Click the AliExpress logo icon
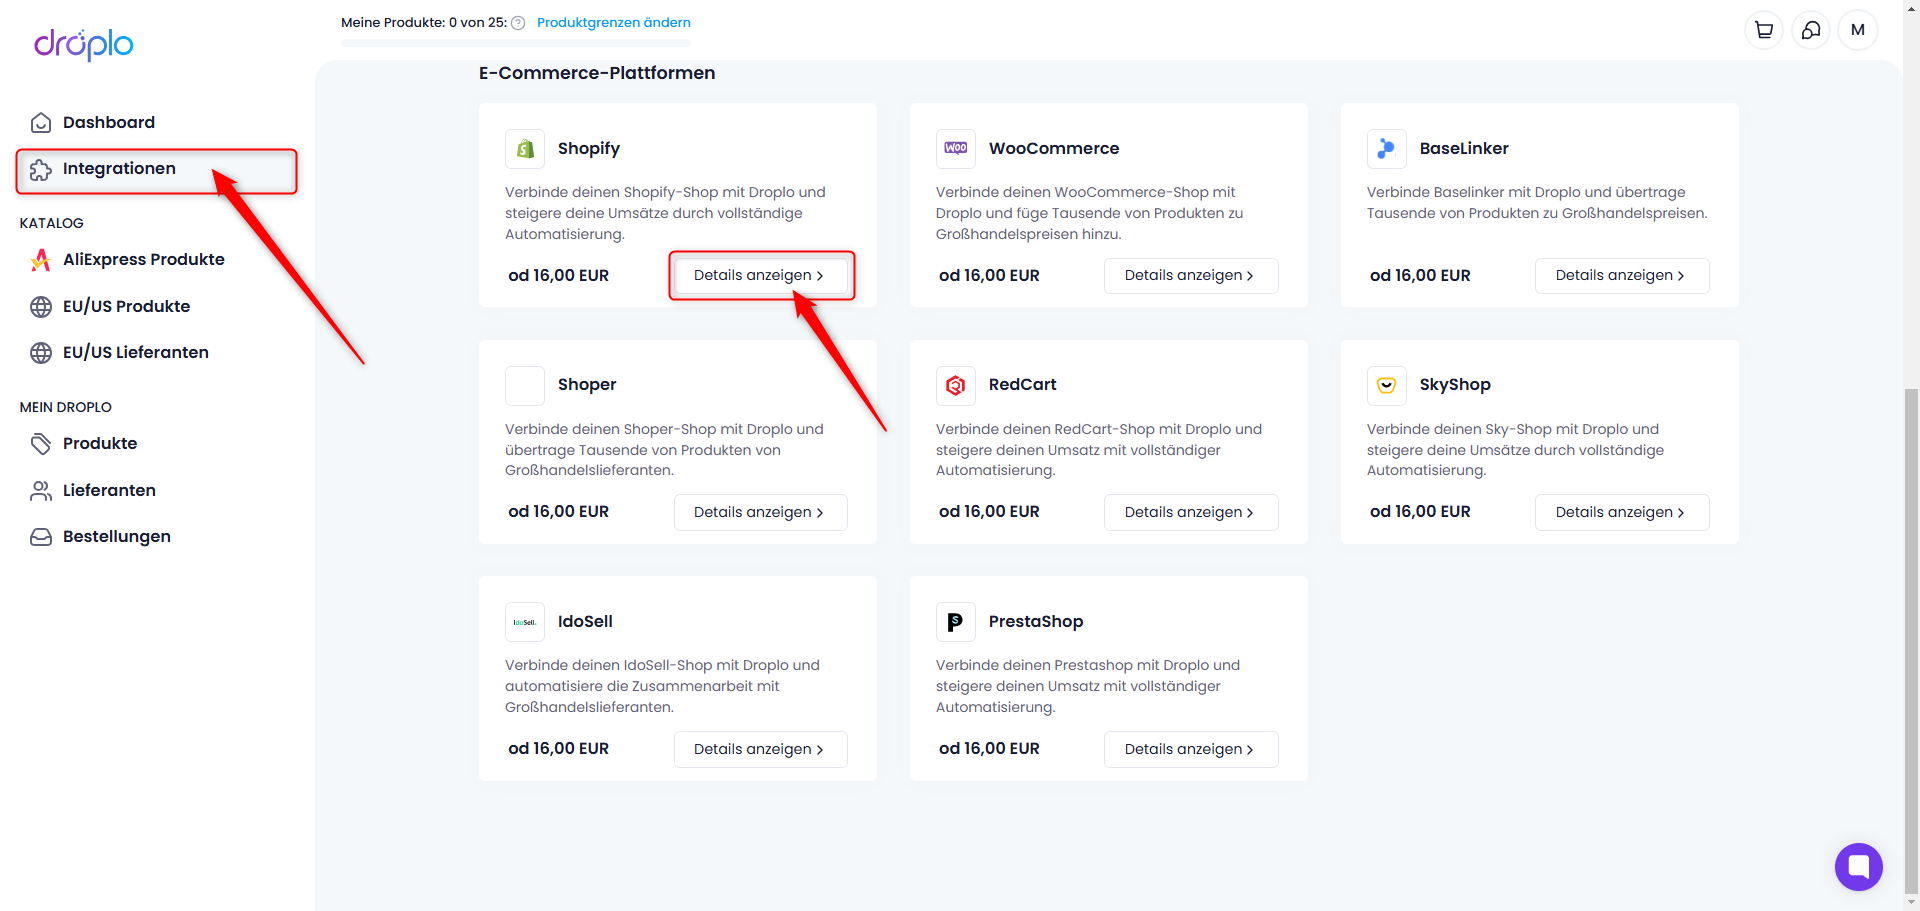This screenshot has width=1920, height=911. (41, 260)
